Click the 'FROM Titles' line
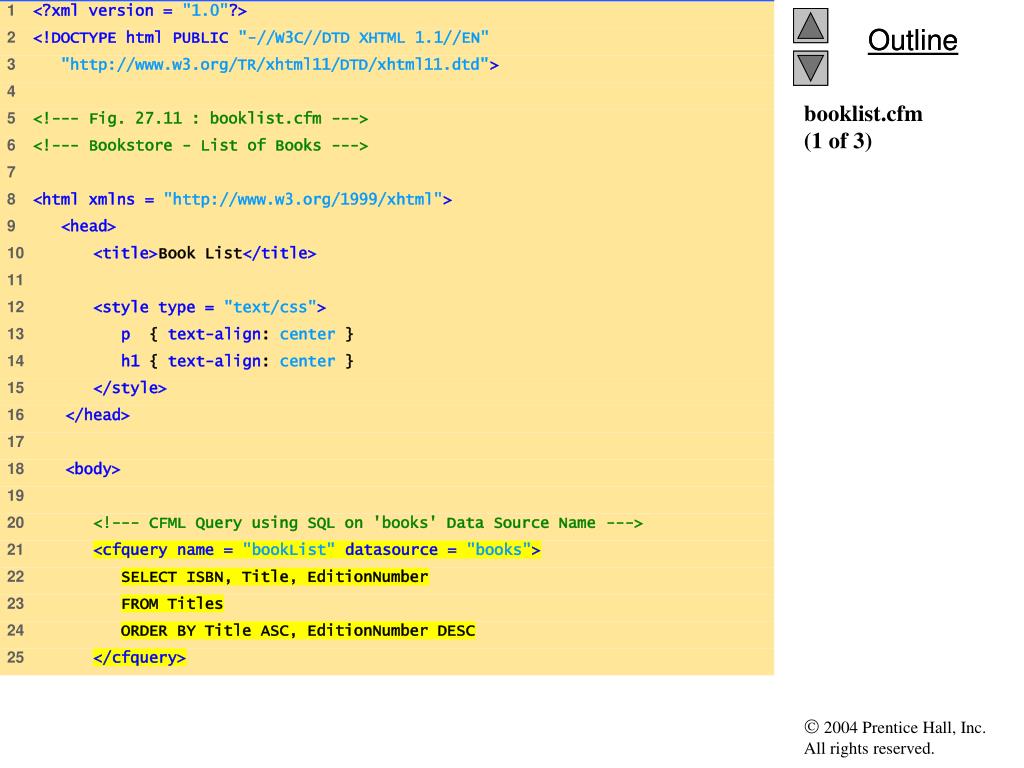The height and width of the screenshot is (768, 1024). [172, 603]
